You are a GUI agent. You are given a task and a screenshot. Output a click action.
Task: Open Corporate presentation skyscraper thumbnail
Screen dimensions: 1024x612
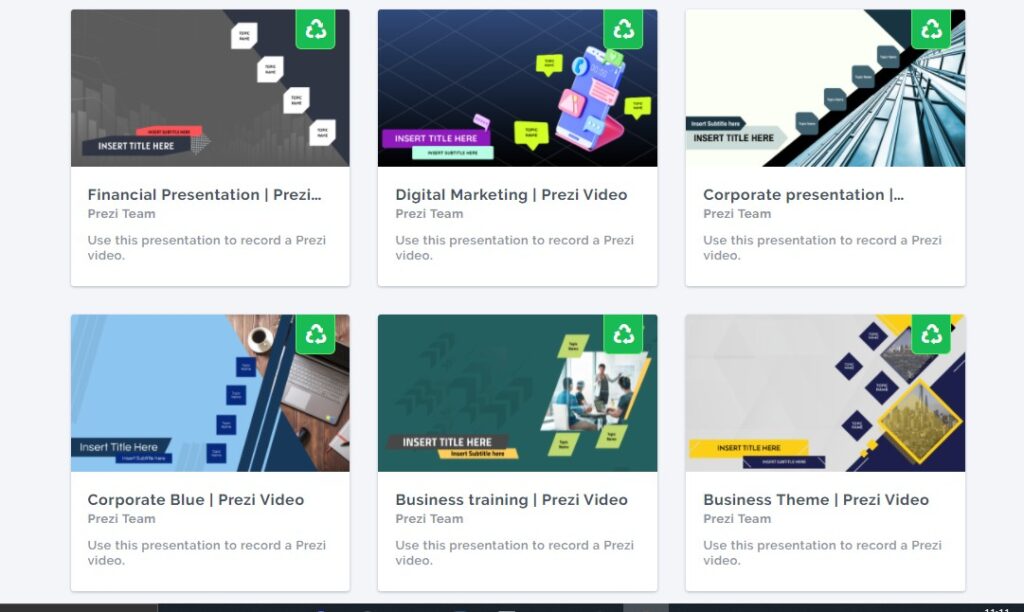pyautogui.click(x=825, y=88)
